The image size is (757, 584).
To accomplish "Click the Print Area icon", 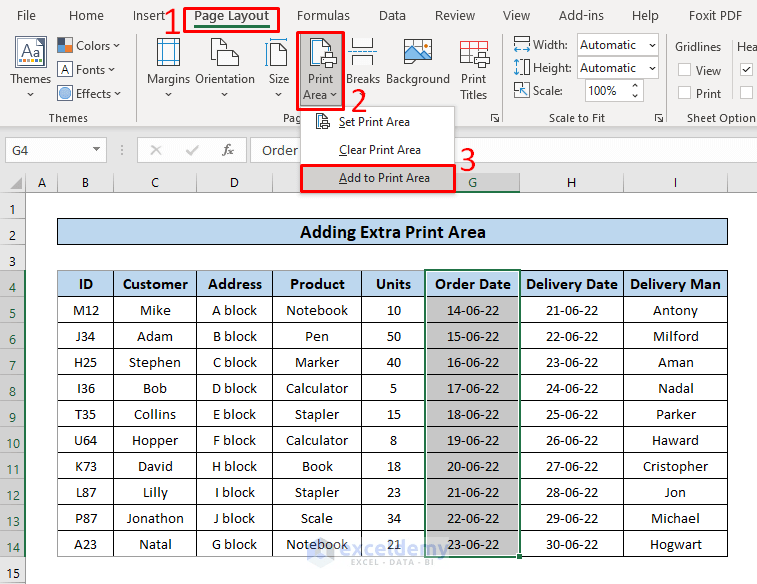I will [322, 53].
